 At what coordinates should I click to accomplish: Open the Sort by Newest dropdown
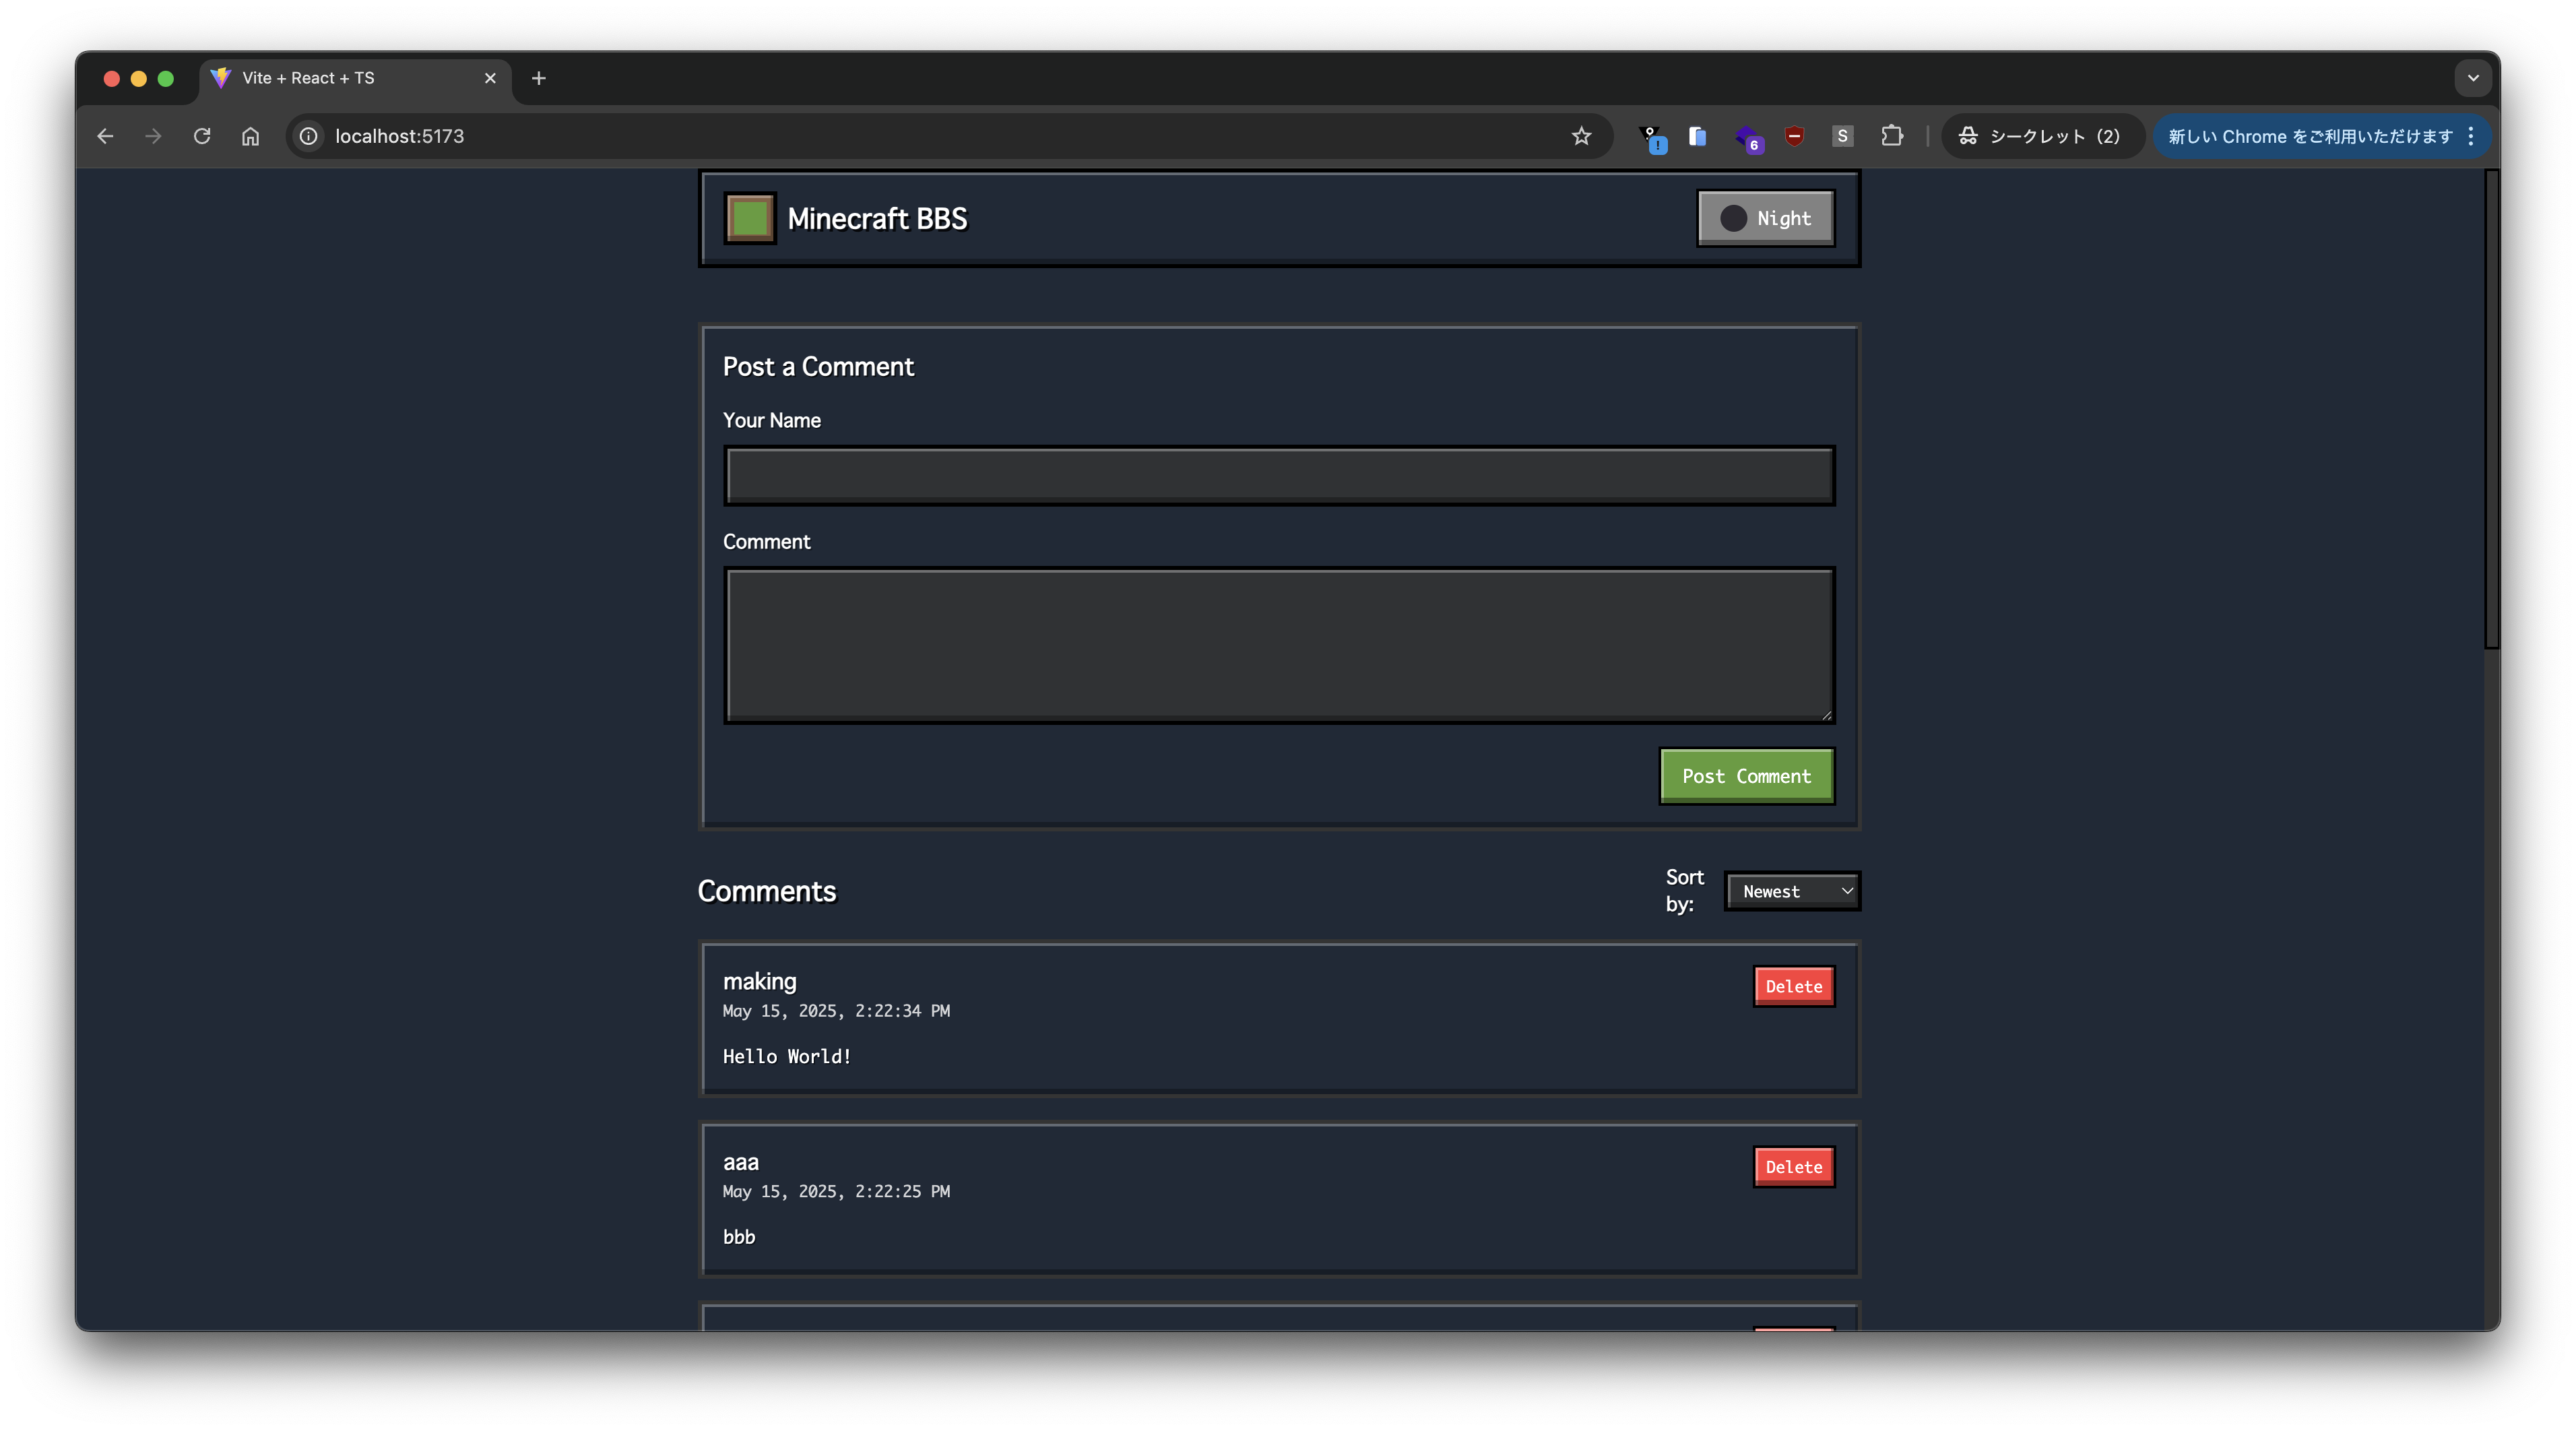[x=1792, y=891]
